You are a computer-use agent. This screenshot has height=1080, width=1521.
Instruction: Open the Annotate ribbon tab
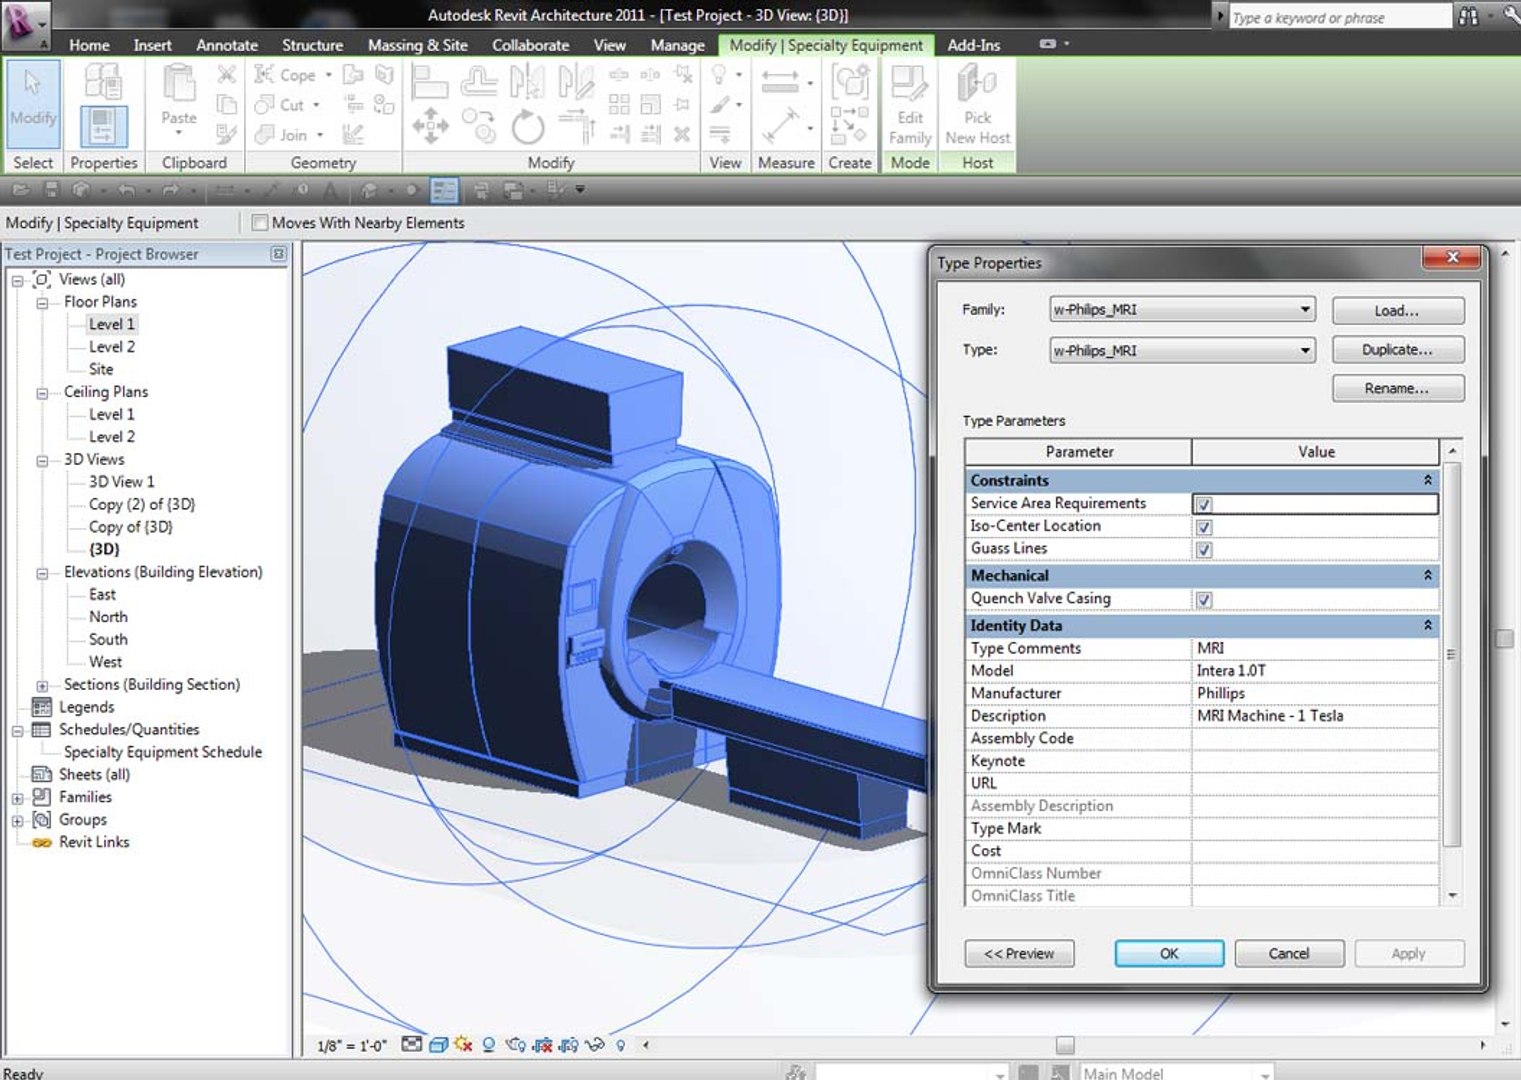[x=227, y=45]
